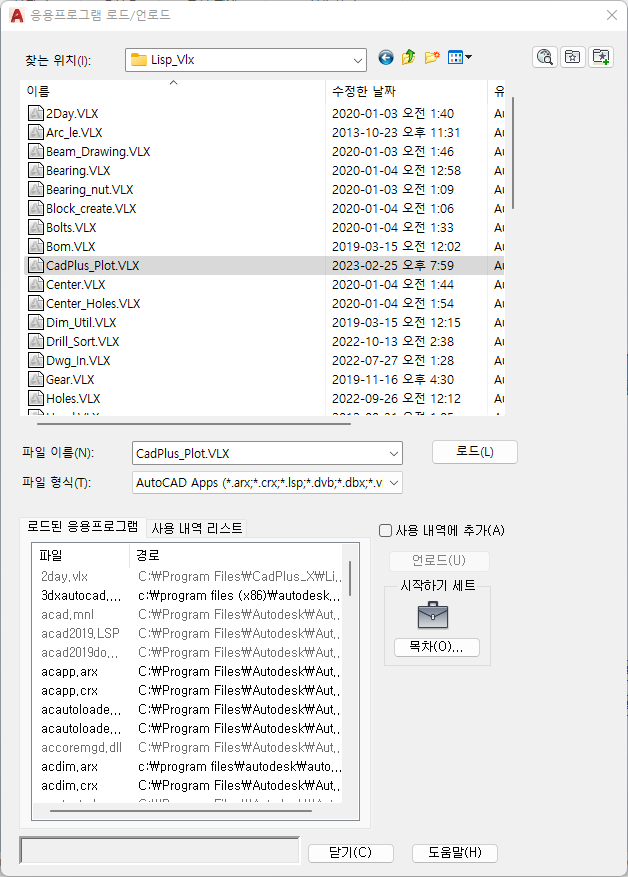This screenshot has height=877, width=628.
Task: Select the Beam_Drawing.VLX file icon
Action: 36,151
